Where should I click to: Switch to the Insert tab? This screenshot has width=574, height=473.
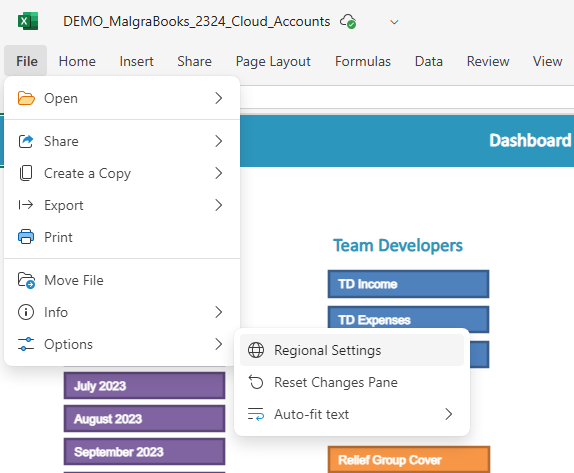tap(137, 61)
